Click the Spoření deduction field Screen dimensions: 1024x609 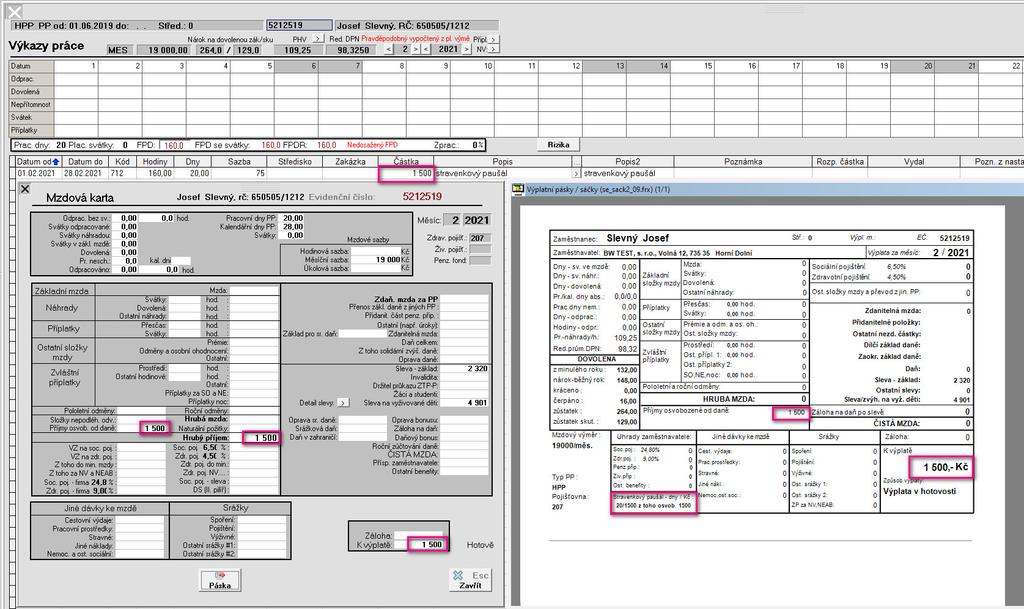[261, 520]
